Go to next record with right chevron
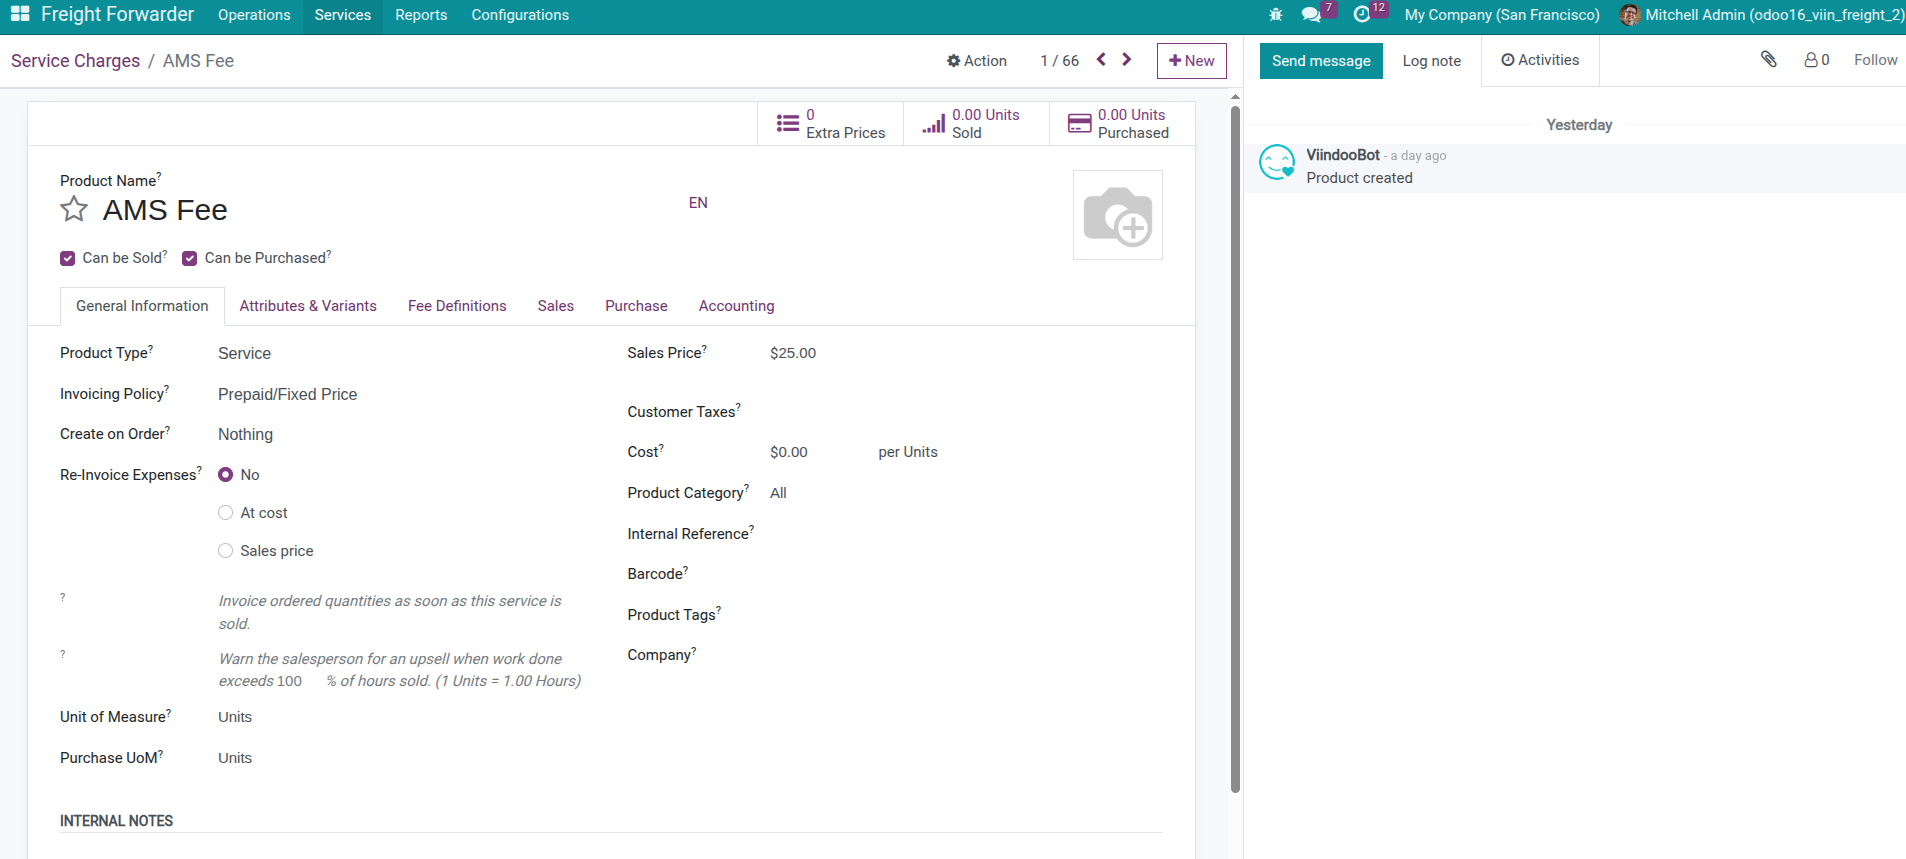This screenshot has width=1906, height=859. [x=1127, y=60]
